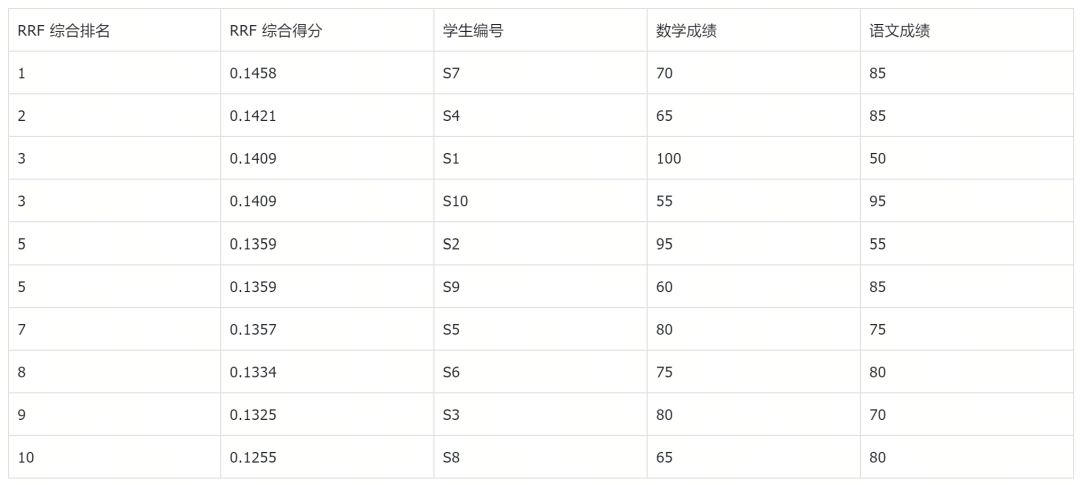Viewport: 1080px width, 485px height.
Task: Select the Chinese score 95 cell
Action: pos(877,201)
